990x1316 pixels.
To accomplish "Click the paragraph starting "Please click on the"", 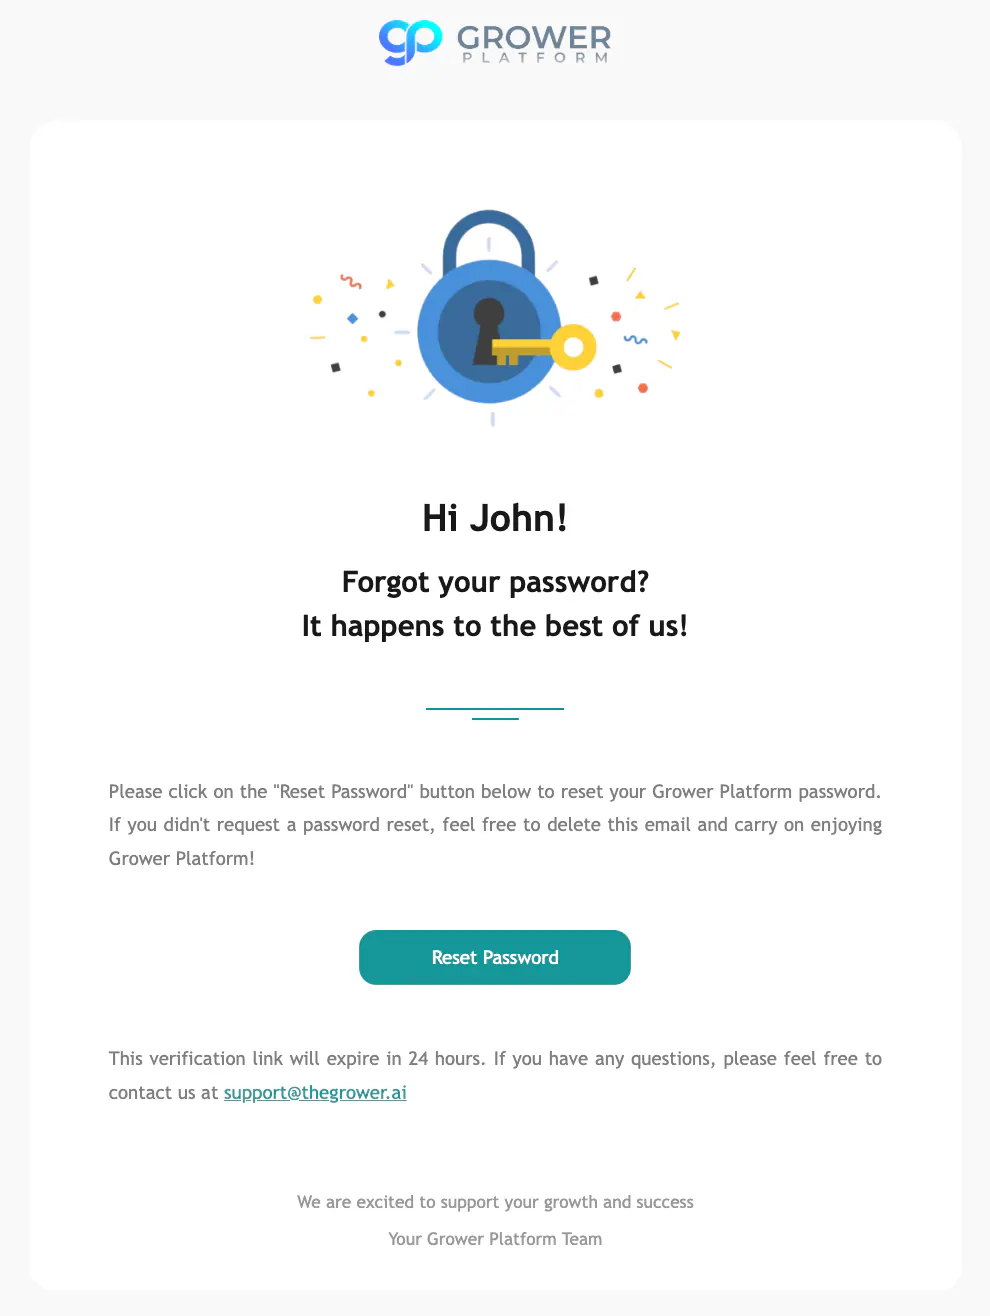I will [495, 825].
